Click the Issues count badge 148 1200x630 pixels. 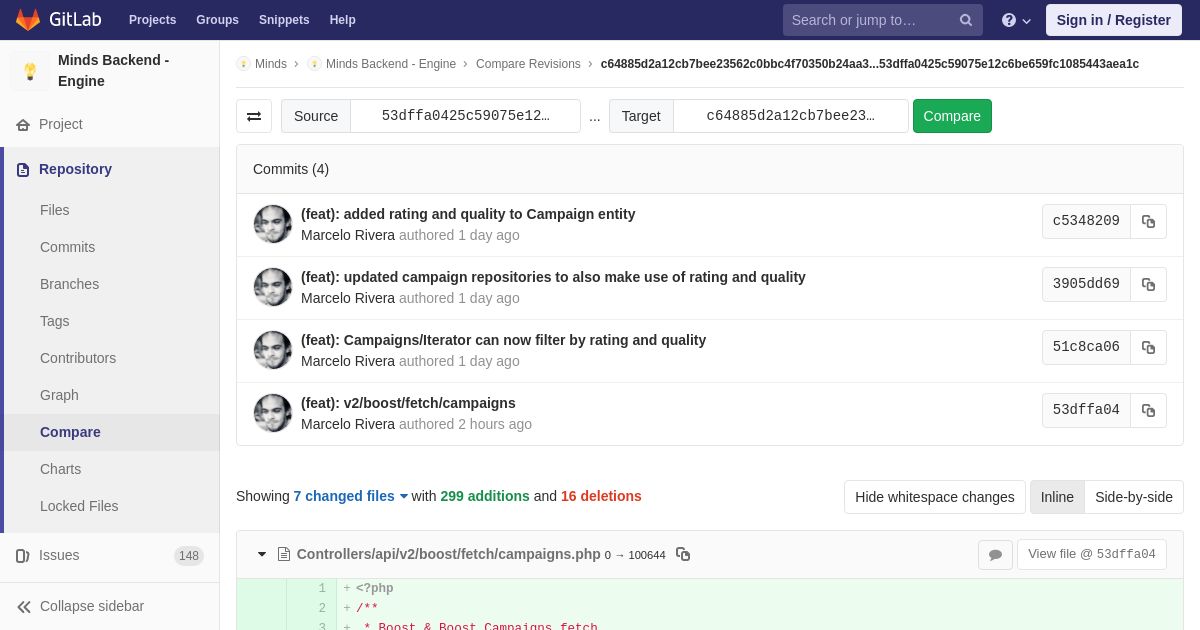pyautogui.click(x=189, y=556)
